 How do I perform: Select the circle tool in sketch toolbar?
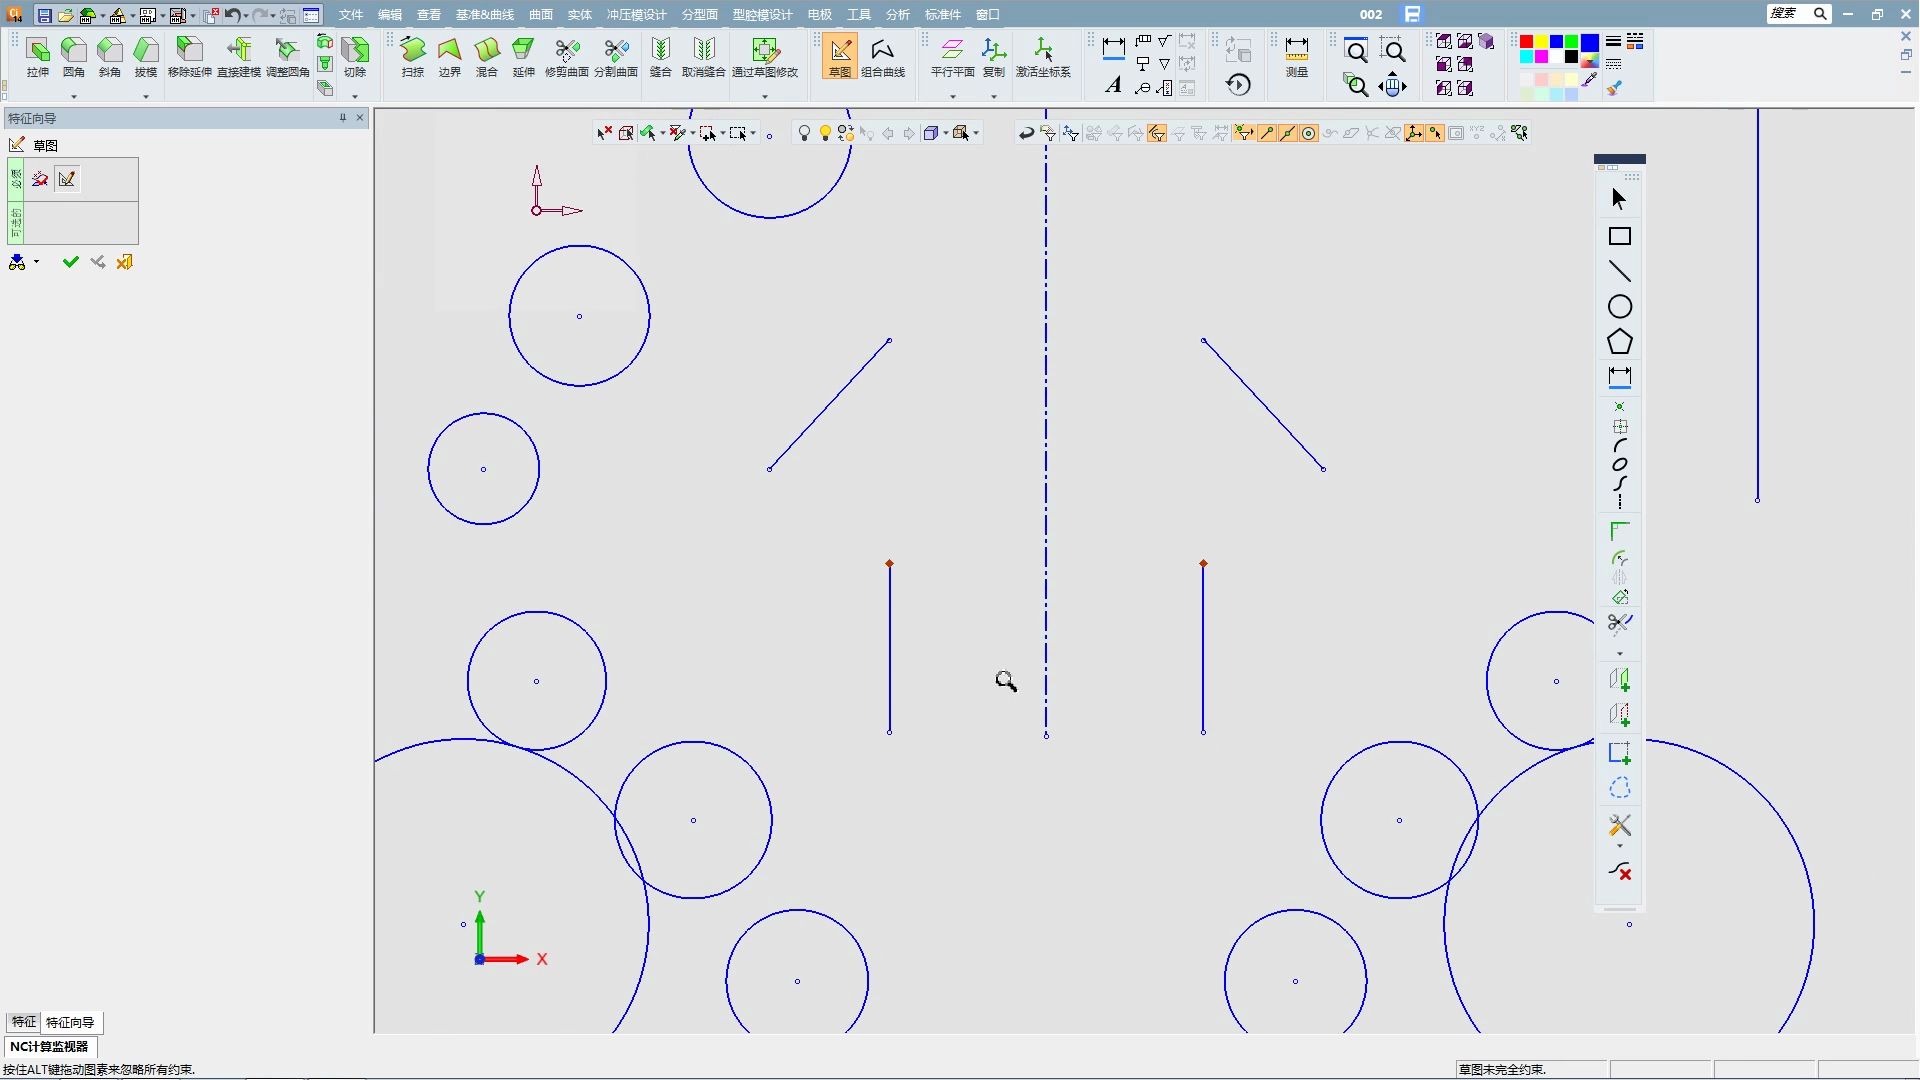pyautogui.click(x=1619, y=307)
